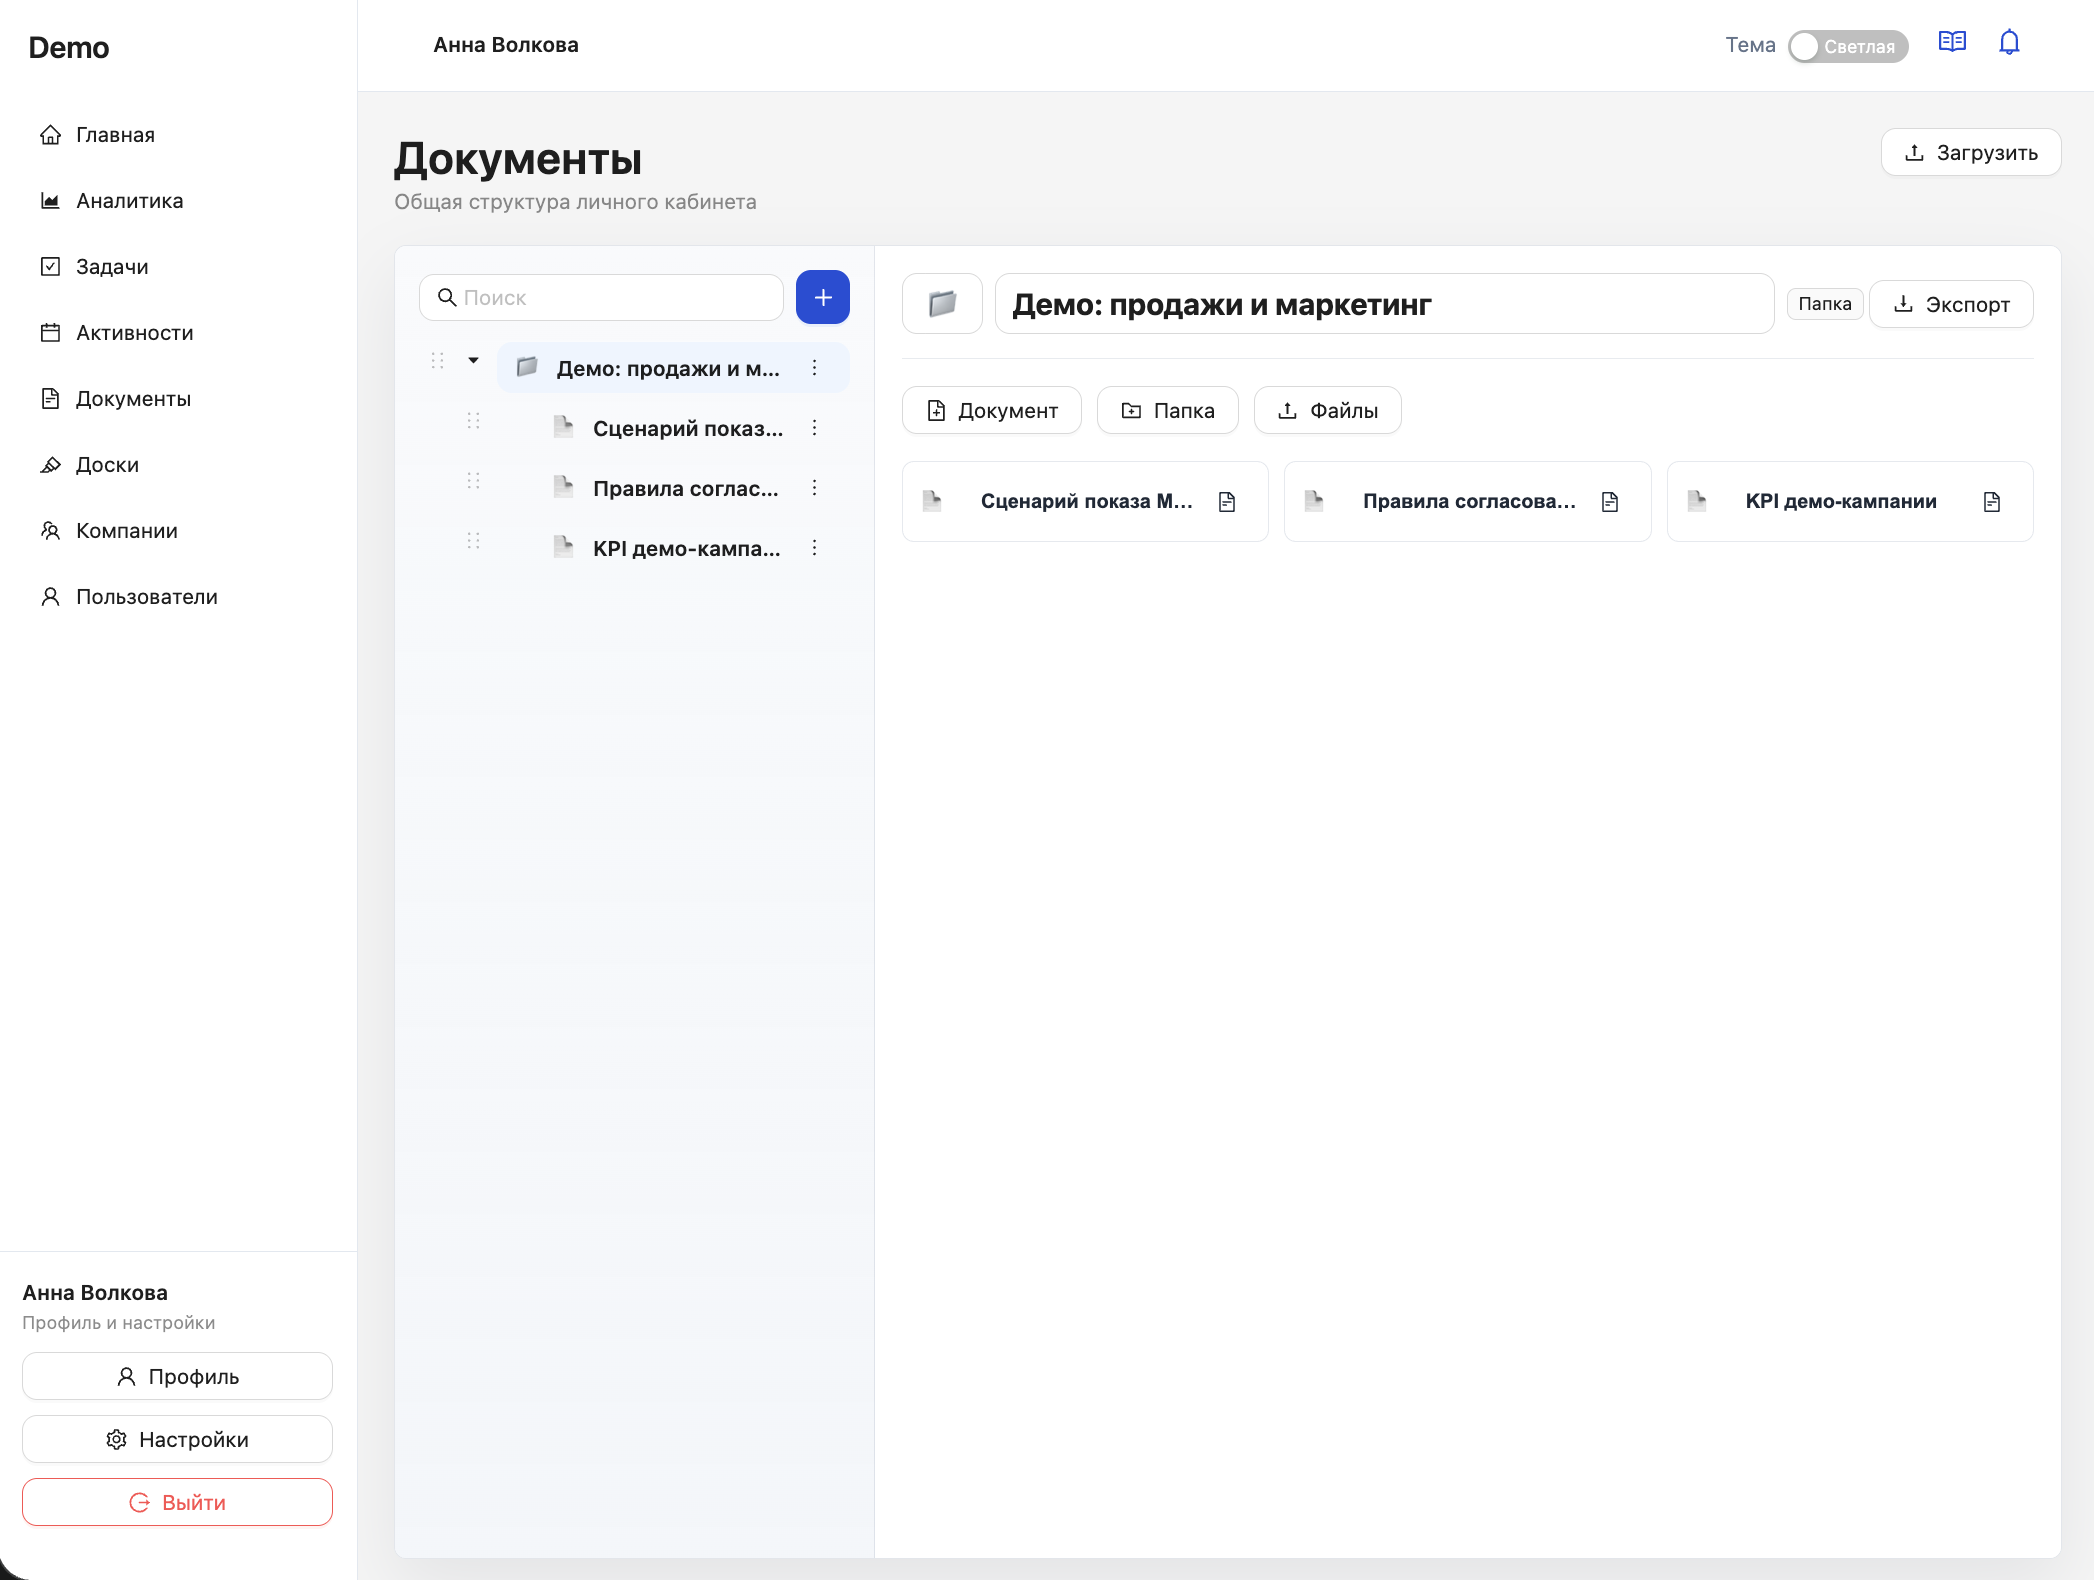The width and height of the screenshot is (2094, 1580).
Task: Click the Загрузить upload button
Action: click(x=1970, y=152)
